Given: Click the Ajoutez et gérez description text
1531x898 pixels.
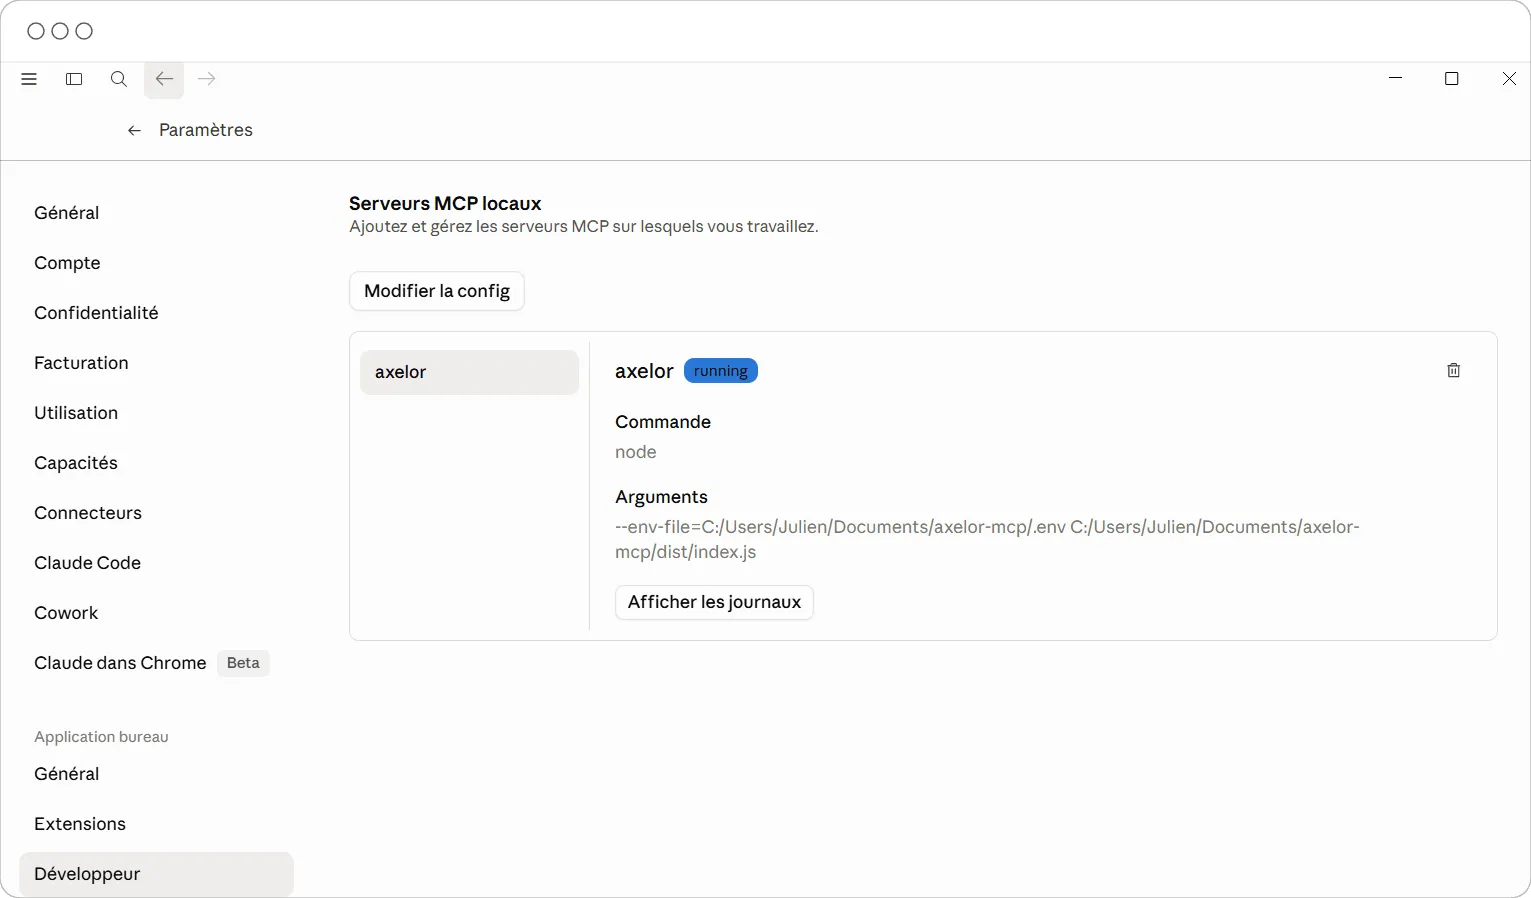Looking at the screenshot, I should (x=584, y=227).
